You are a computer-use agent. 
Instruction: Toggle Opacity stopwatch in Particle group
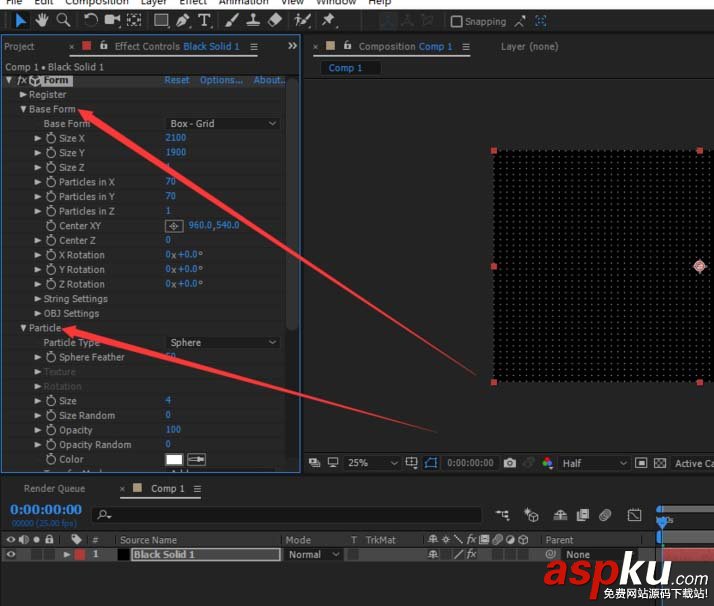click(x=51, y=430)
